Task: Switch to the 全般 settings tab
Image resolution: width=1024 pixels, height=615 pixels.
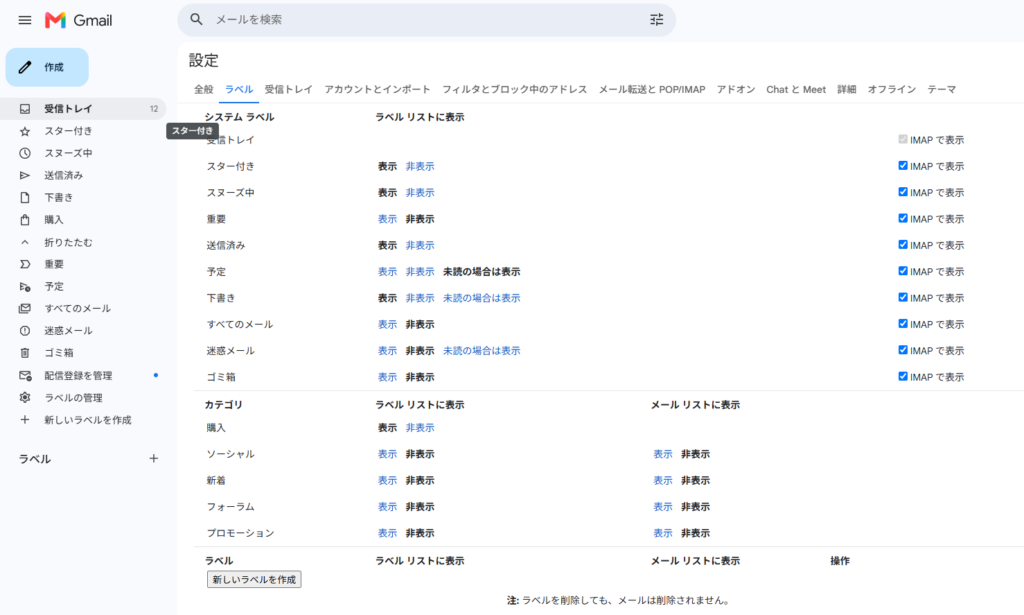Action: (204, 89)
